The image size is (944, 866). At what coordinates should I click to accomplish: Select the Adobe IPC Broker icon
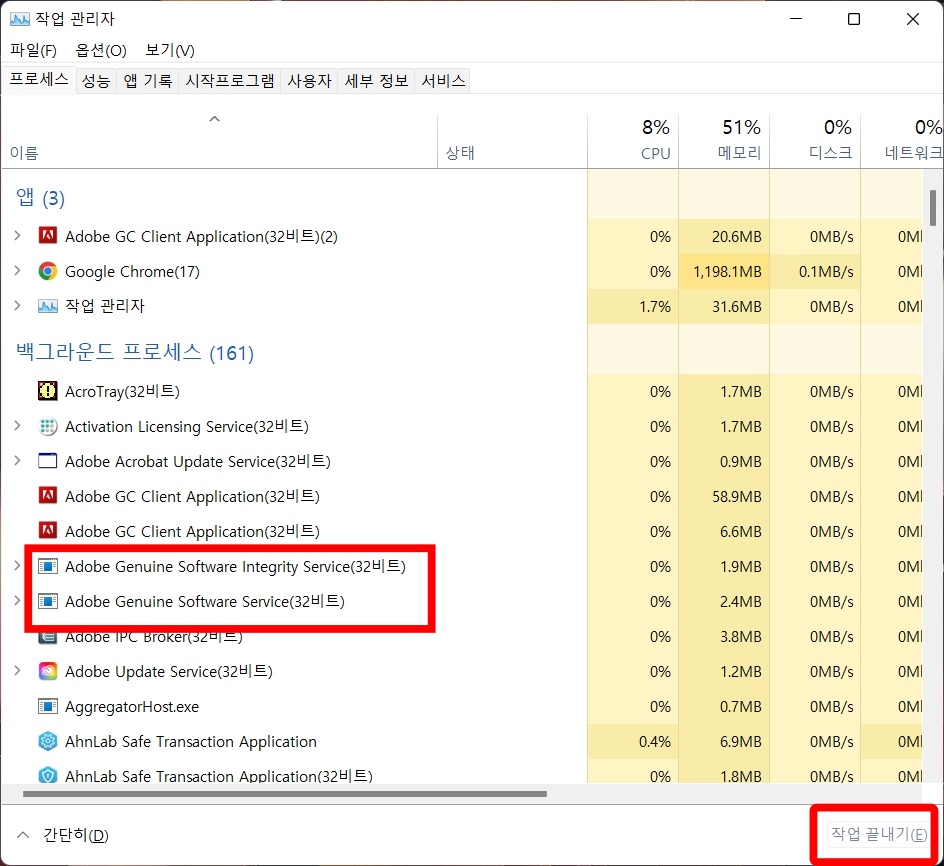point(47,636)
